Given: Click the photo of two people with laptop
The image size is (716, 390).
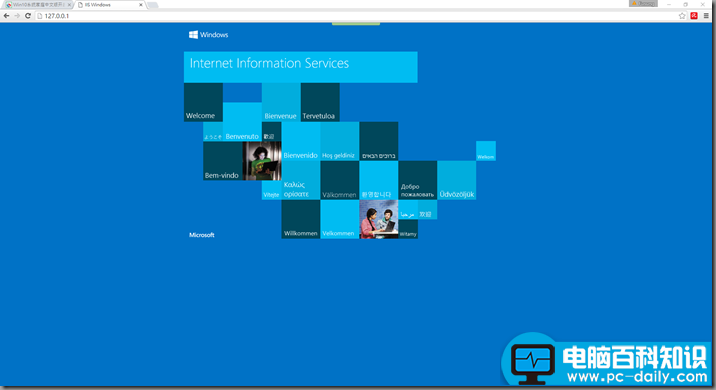Looking at the screenshot, I should [379, 219].
